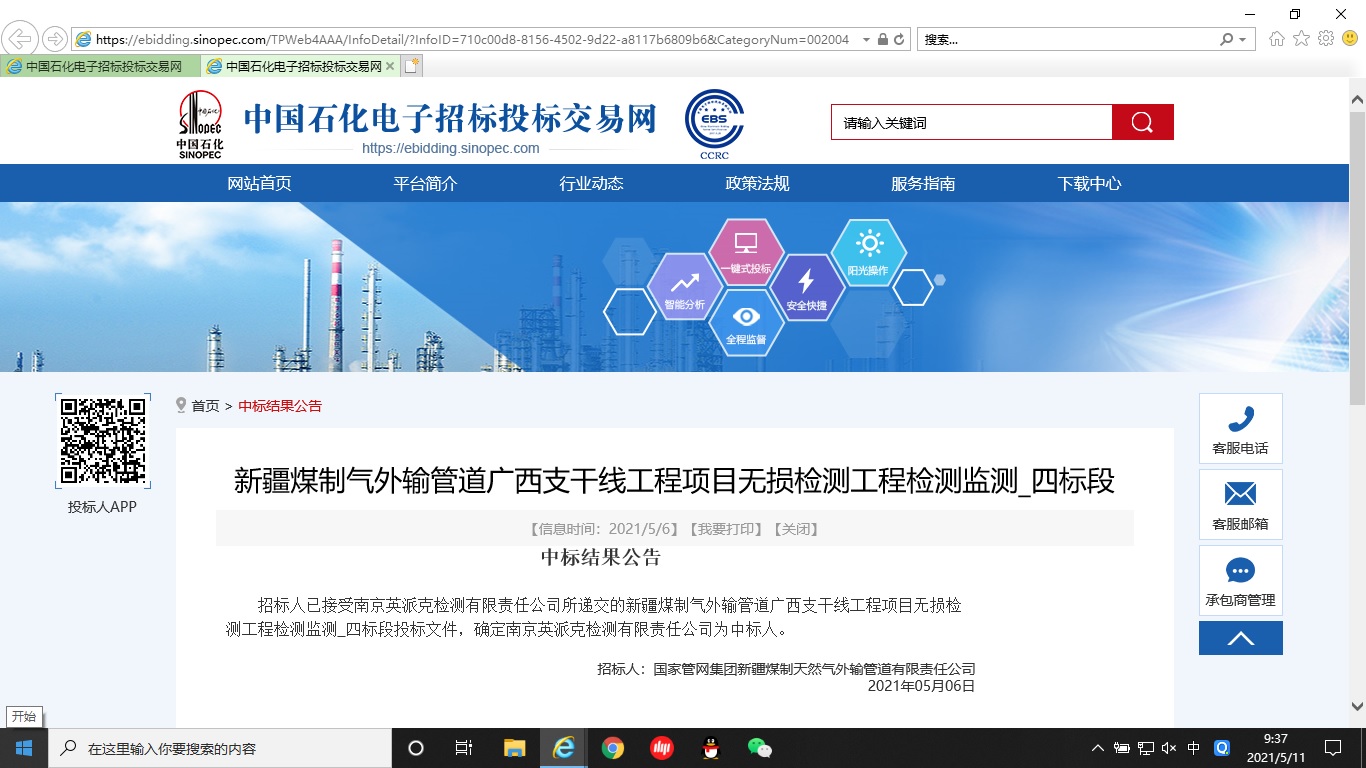Open the search provider dropdown arrow
Viewport: 1366px width, 768px height.
pos(1240,41)
